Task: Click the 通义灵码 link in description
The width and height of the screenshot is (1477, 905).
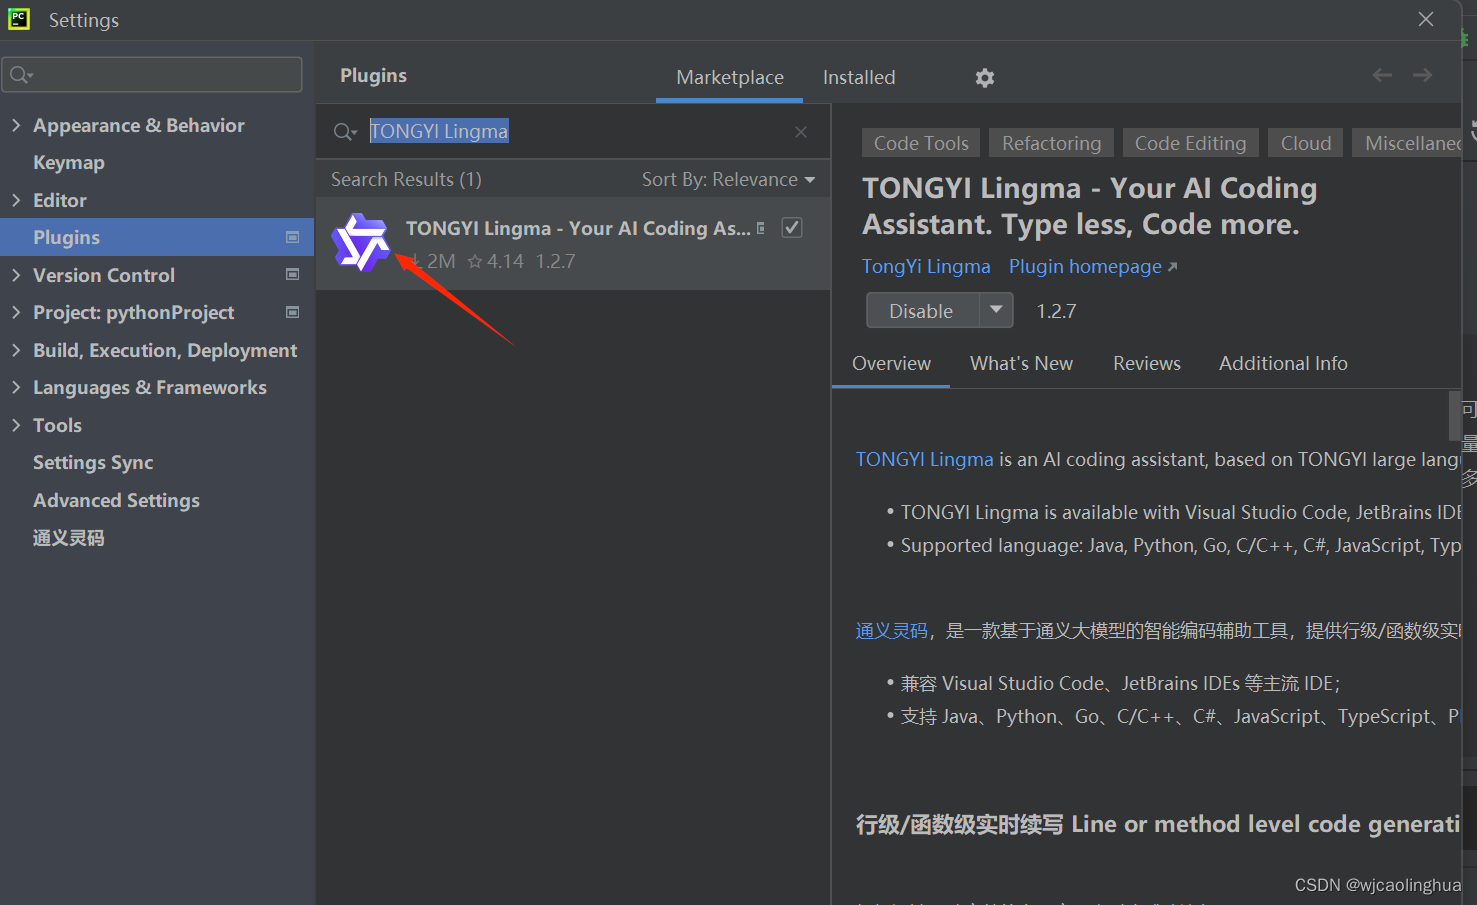Action: point(891,631)
